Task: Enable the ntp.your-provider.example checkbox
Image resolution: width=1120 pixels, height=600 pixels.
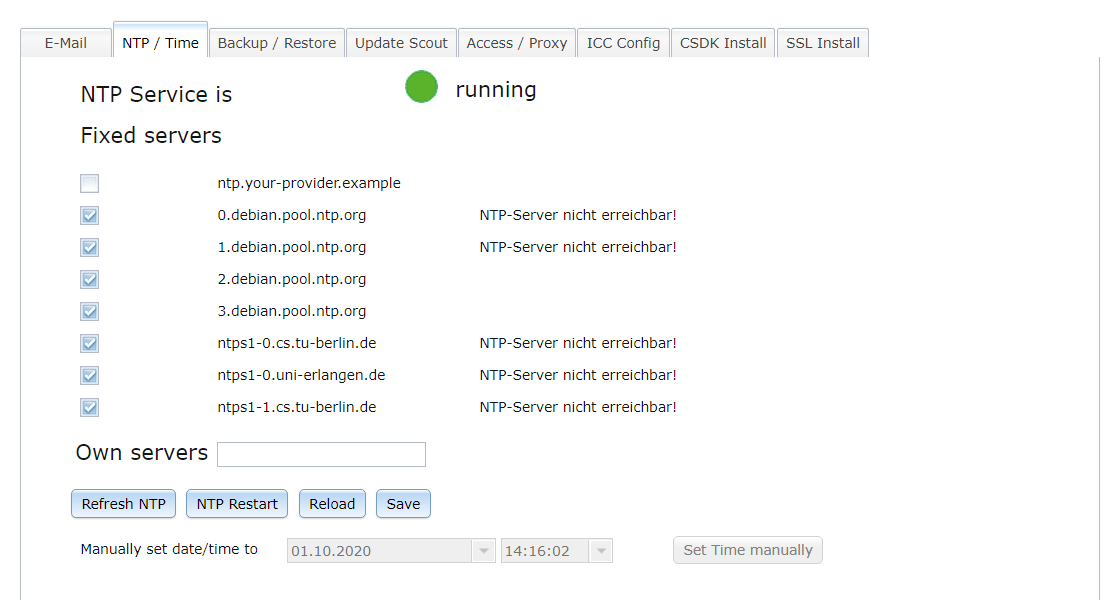Action: (x=90, y=184)
